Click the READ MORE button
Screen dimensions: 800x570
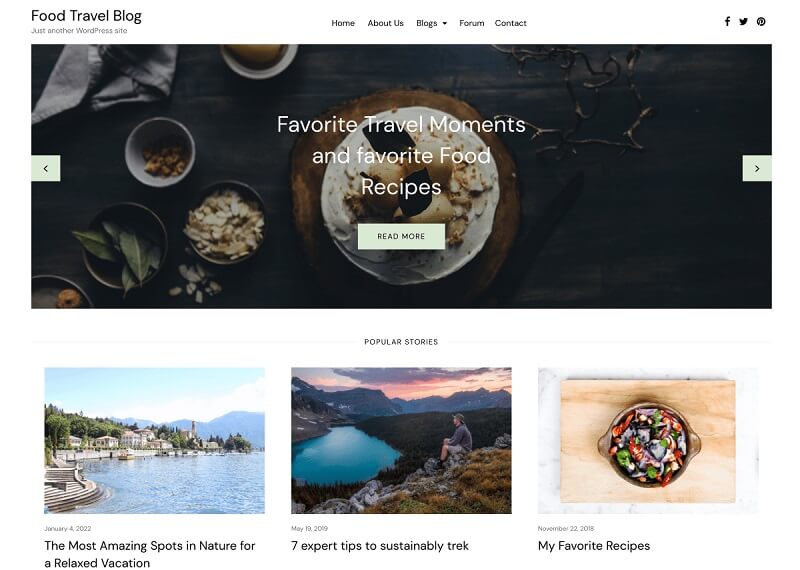coord(401,236)
